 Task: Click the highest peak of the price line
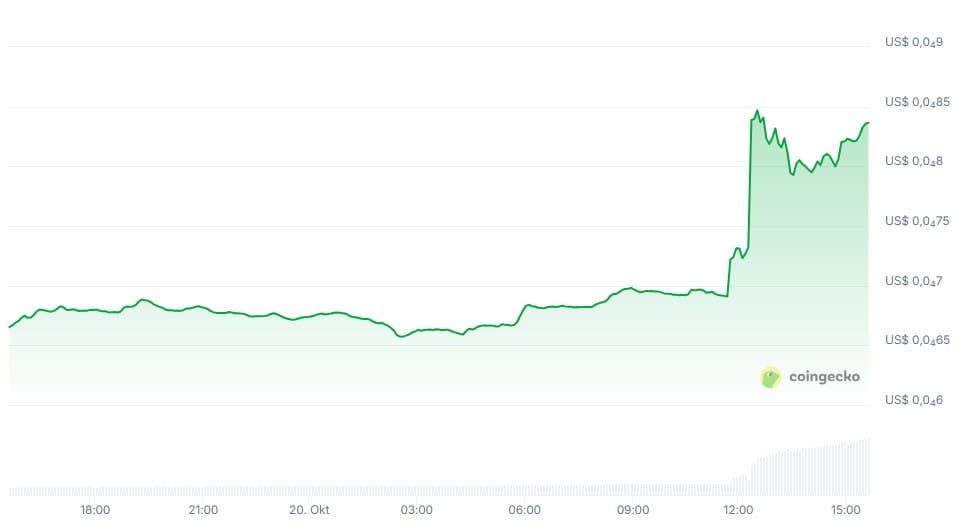[757, 111]
